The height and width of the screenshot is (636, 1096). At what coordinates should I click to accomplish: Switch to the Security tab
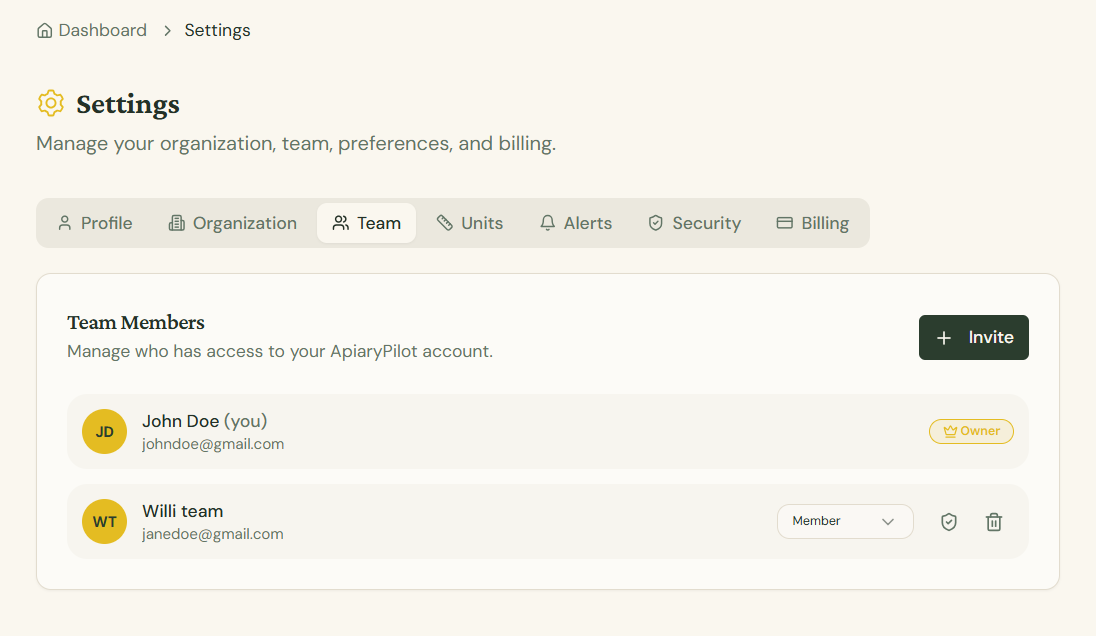(695, 223)
